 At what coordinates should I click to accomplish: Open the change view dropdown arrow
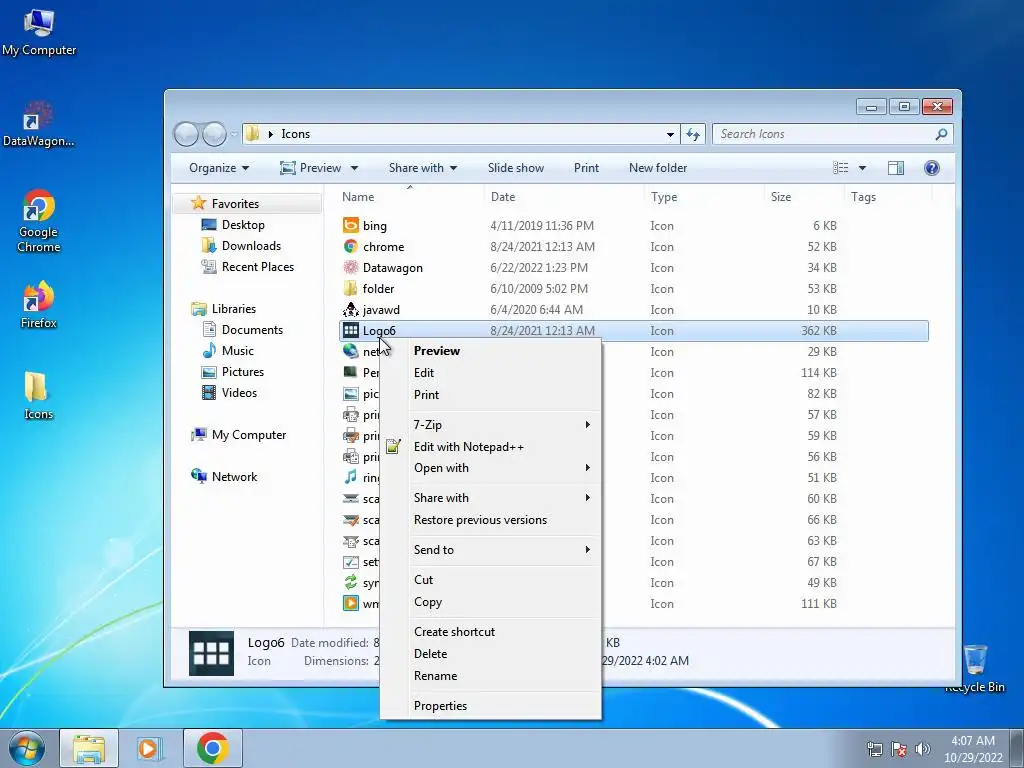(862, 168)
